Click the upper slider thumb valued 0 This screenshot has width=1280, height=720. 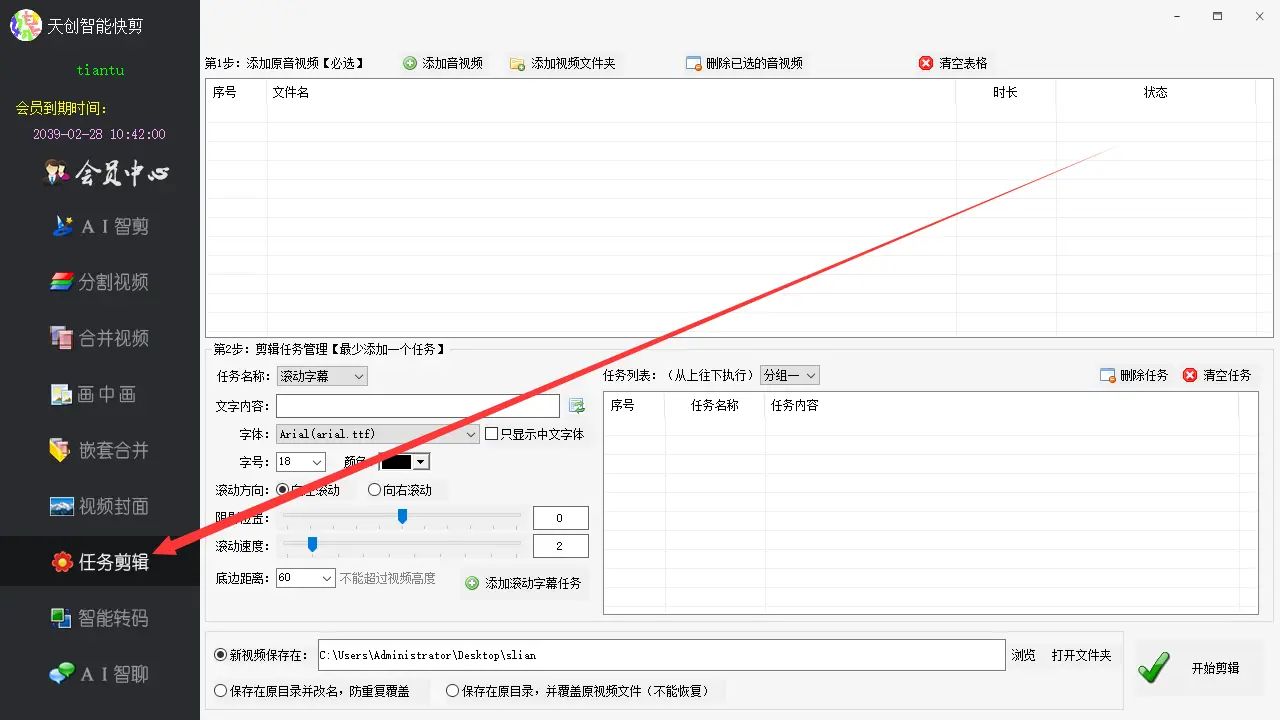(402, 516)
